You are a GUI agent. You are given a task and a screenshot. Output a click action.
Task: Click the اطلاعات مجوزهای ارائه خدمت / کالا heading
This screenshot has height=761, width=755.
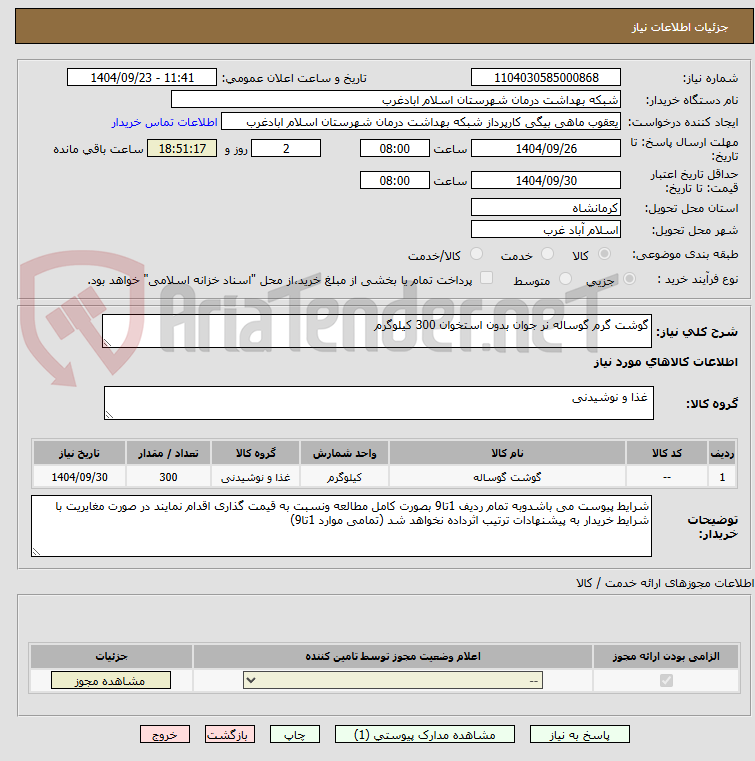click(665, 583)
